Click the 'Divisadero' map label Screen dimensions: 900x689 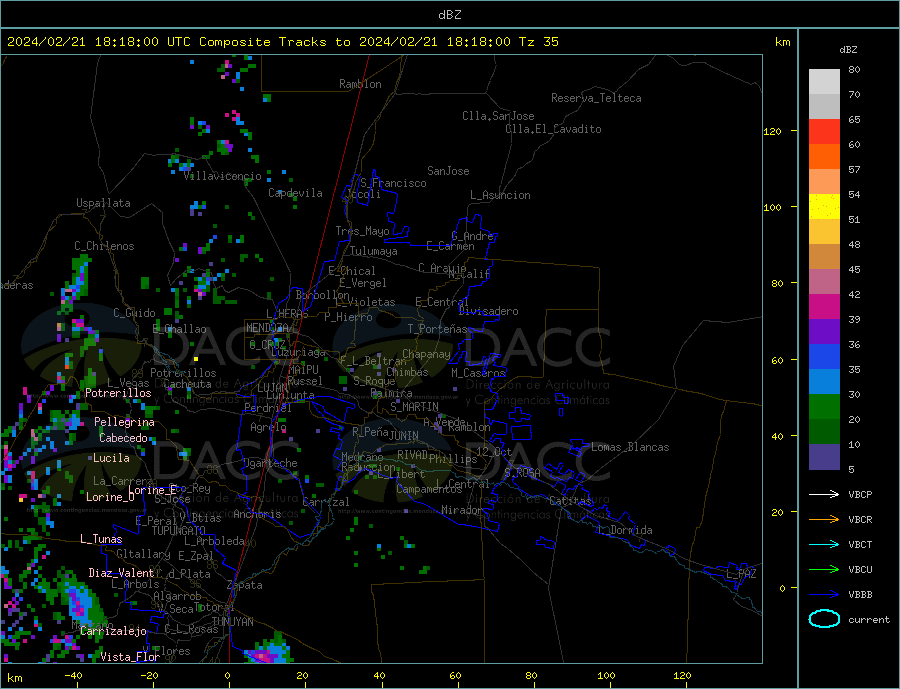pos(488,311)
